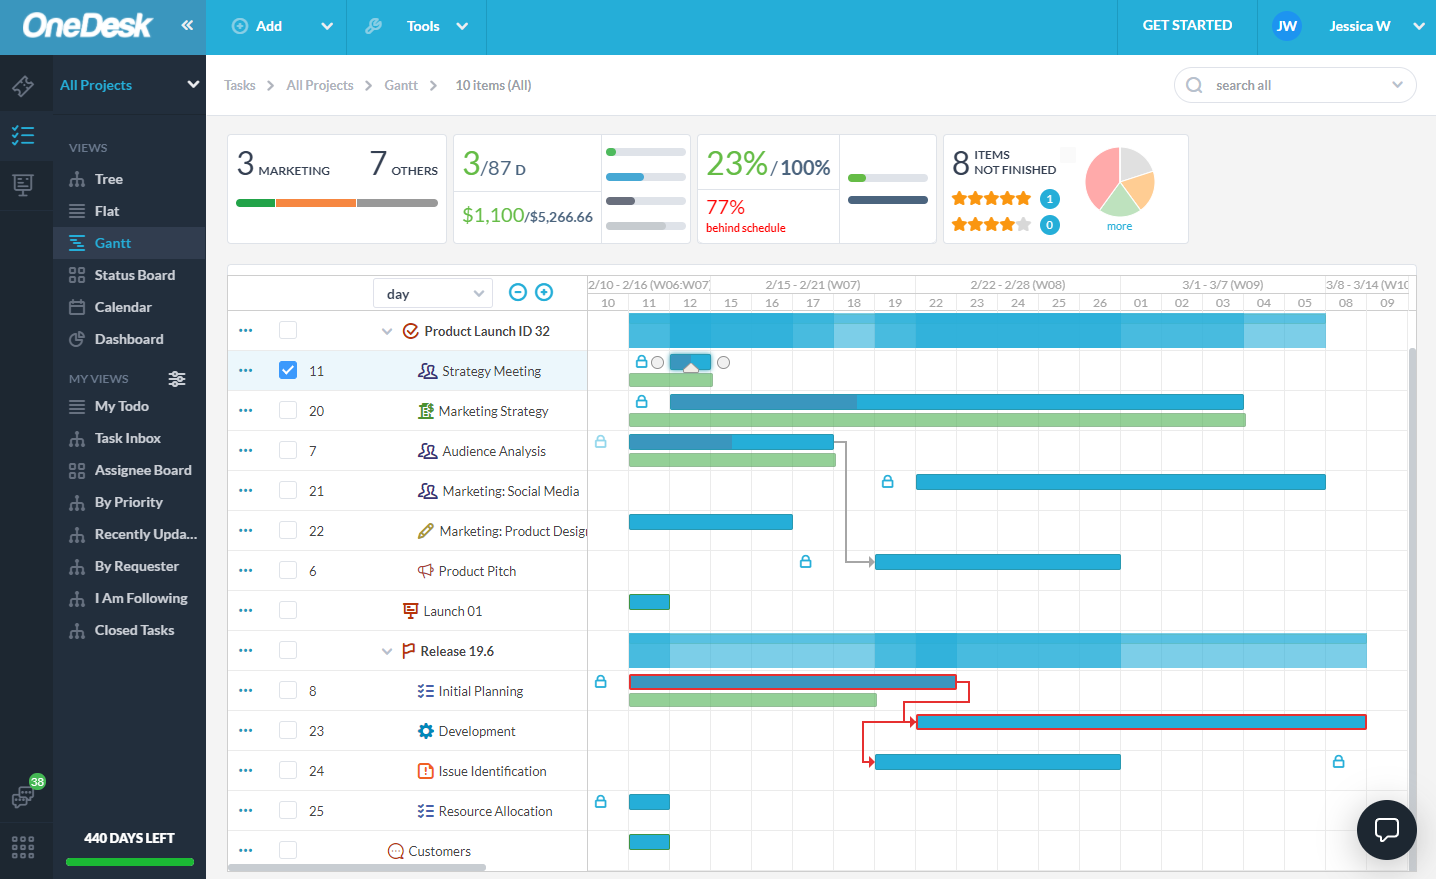Open the Dashboard view
The image size is (1436, 879).
(129, 339)
